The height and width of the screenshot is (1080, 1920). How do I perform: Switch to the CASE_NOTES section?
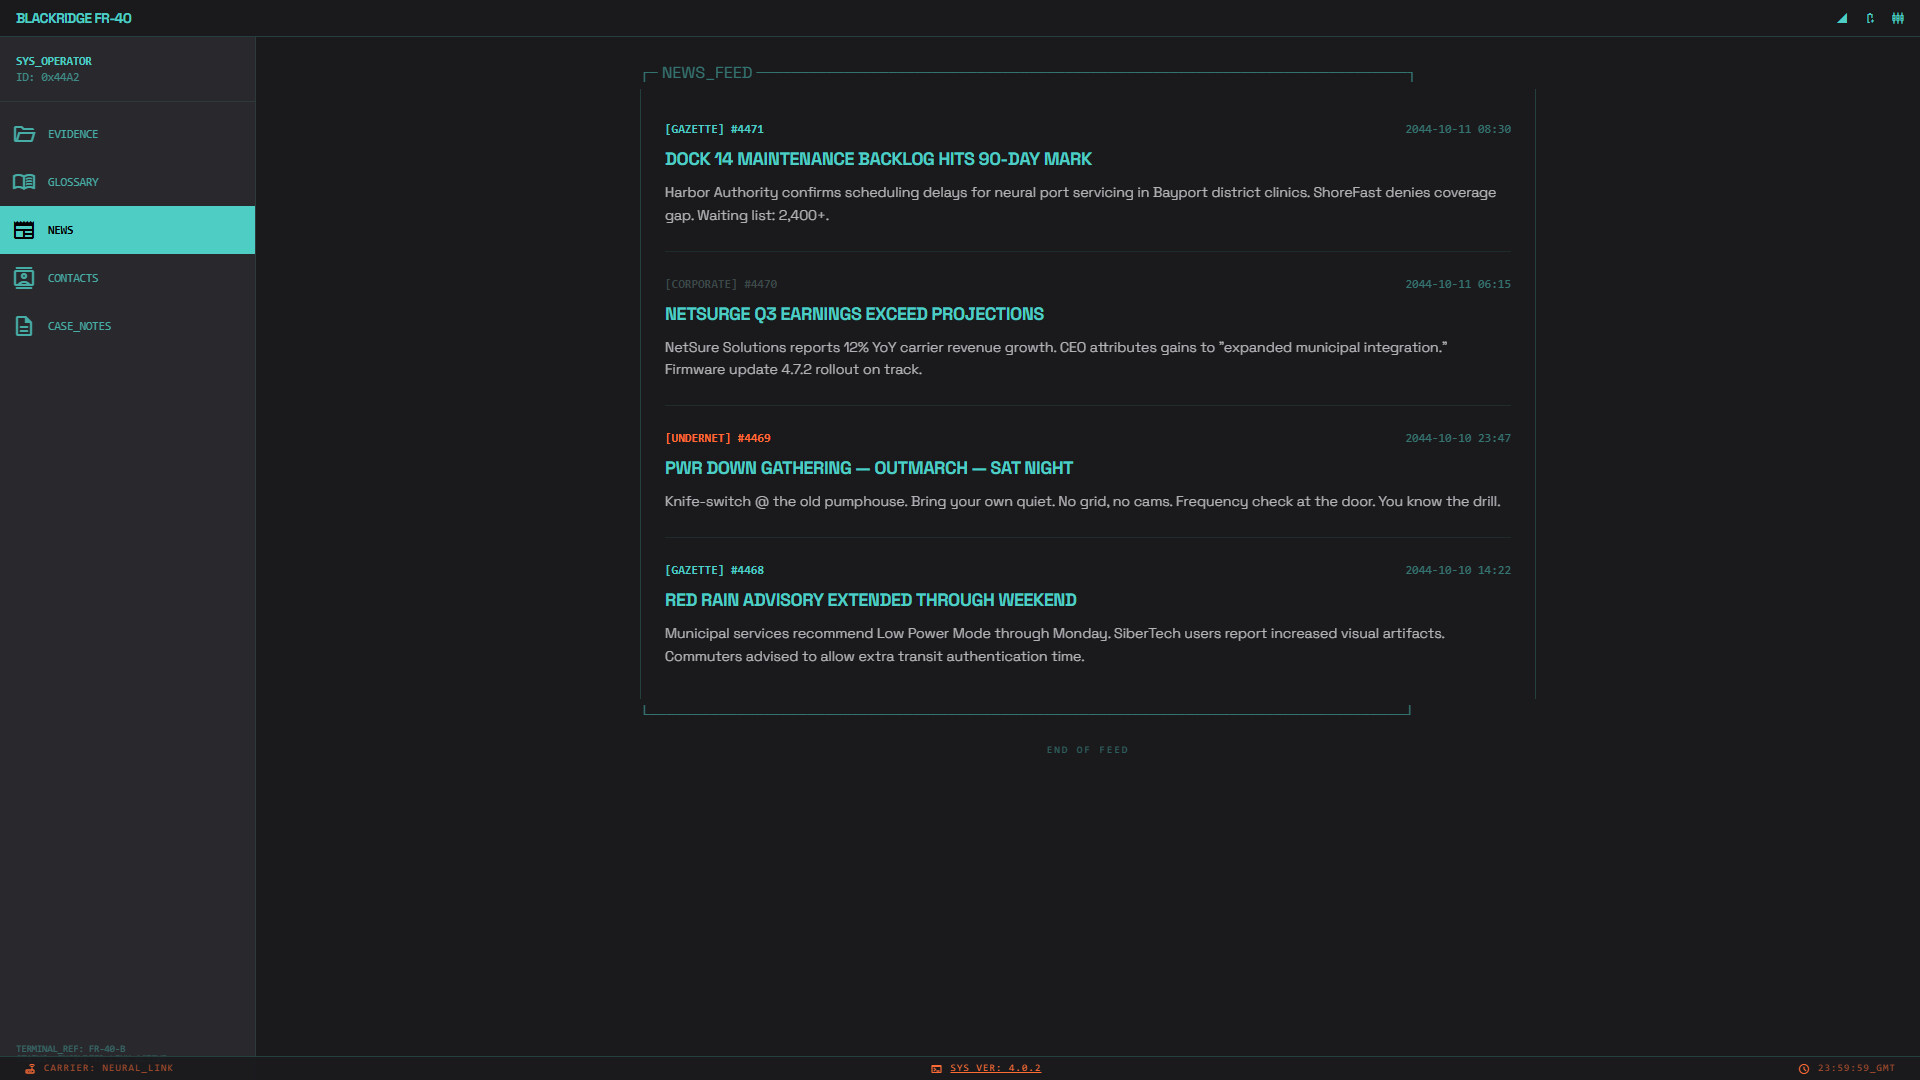pos(127,325)
